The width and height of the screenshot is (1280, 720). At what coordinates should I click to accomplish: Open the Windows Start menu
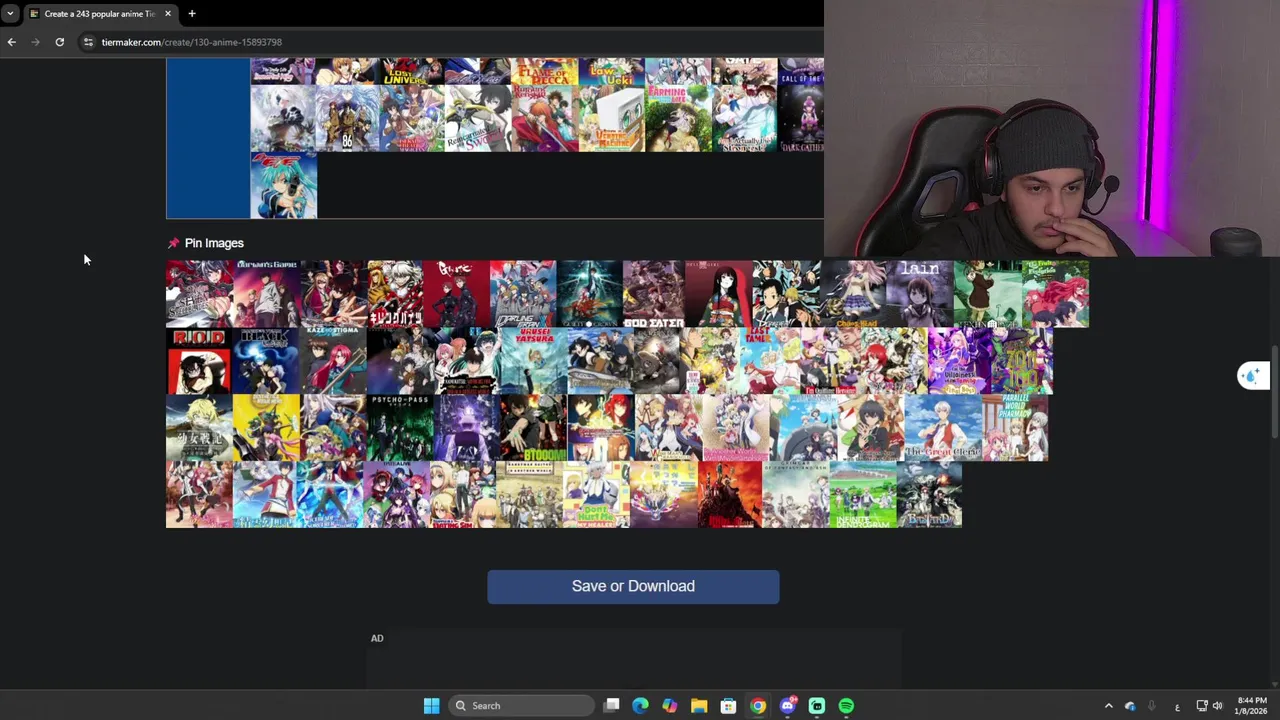431,706
